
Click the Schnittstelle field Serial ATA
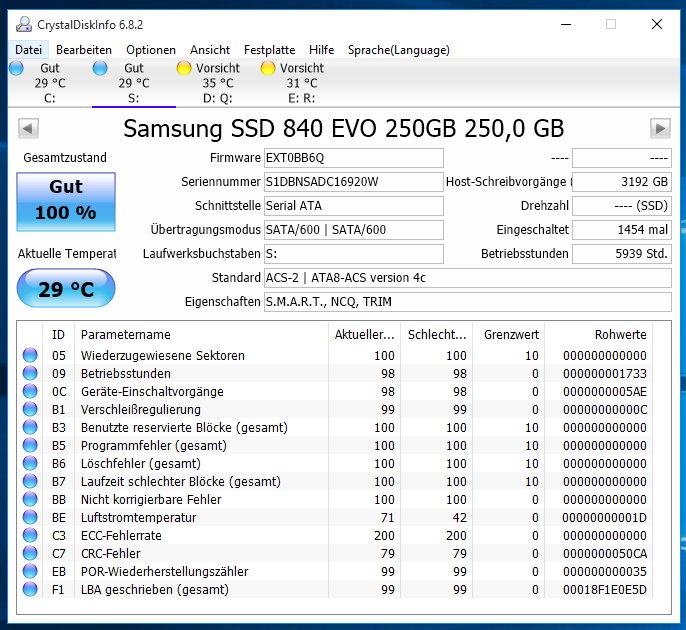pyautogui.click(x=354, y=206)
